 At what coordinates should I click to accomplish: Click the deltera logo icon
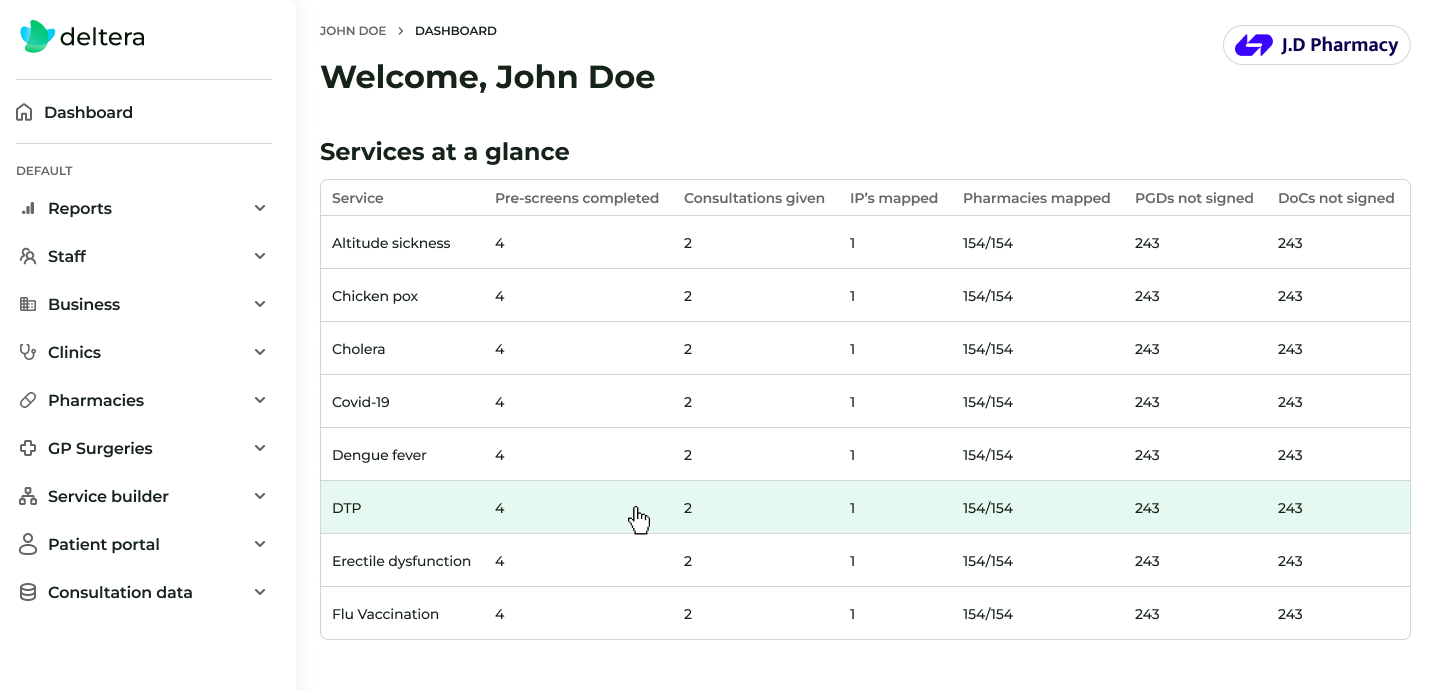pyautogui.click(x=38, y=37)
